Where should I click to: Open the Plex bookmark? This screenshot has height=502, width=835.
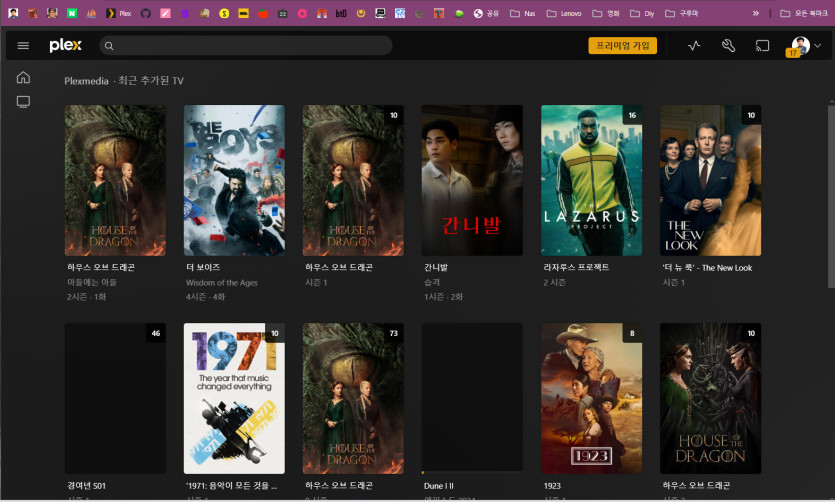(118, 13)
